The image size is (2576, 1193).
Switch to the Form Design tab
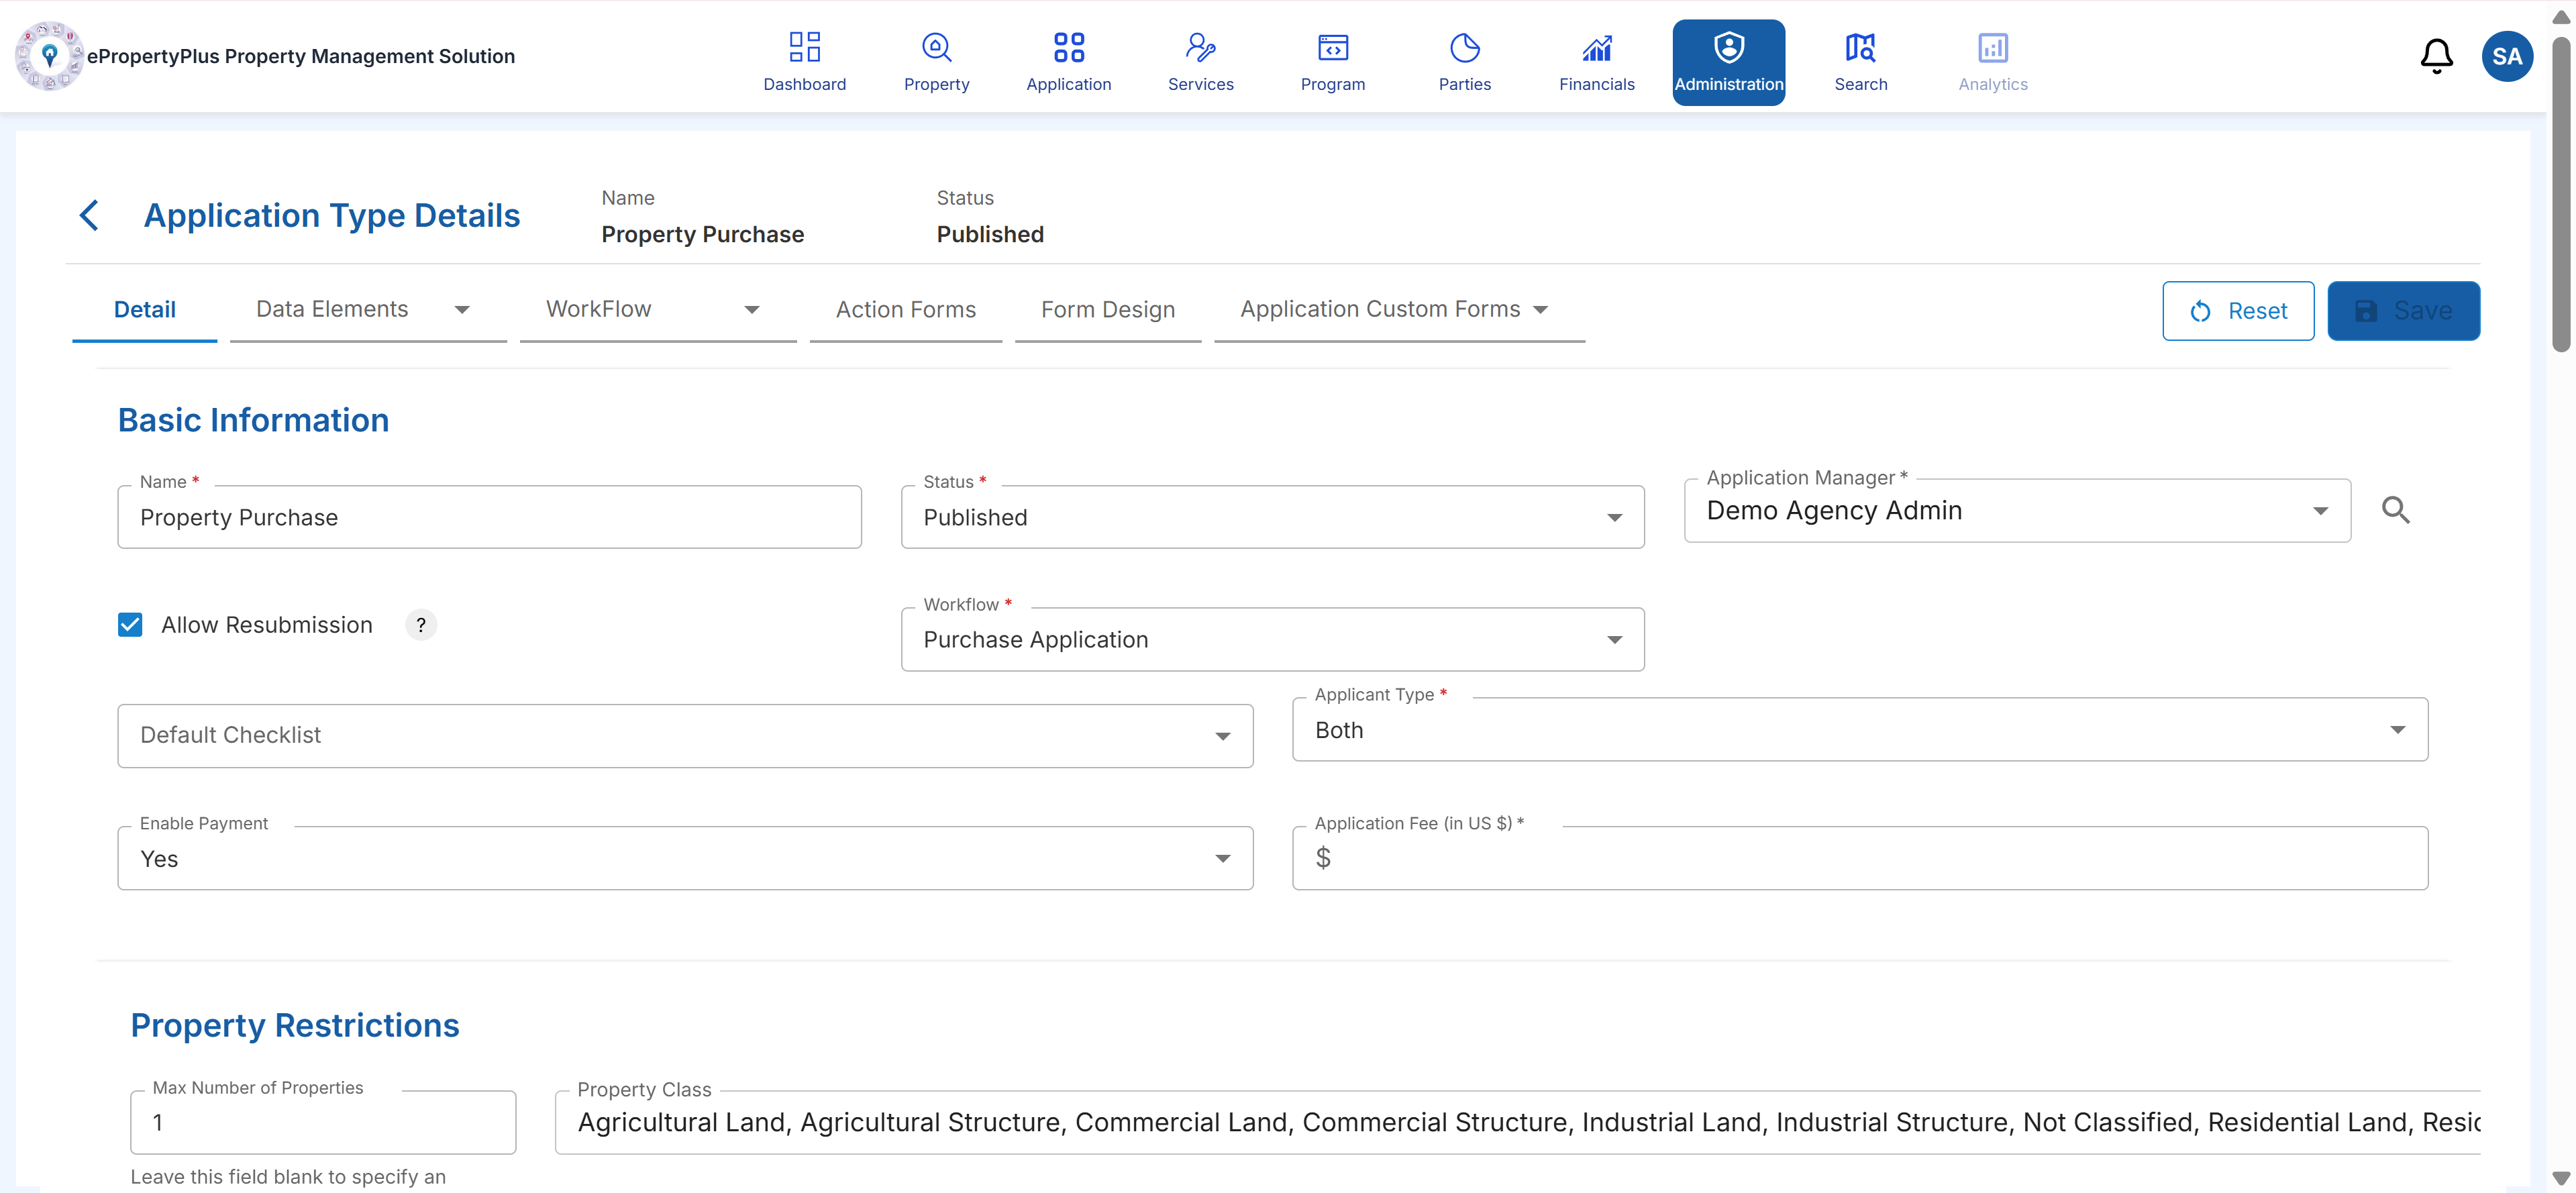click(1107, 310)
